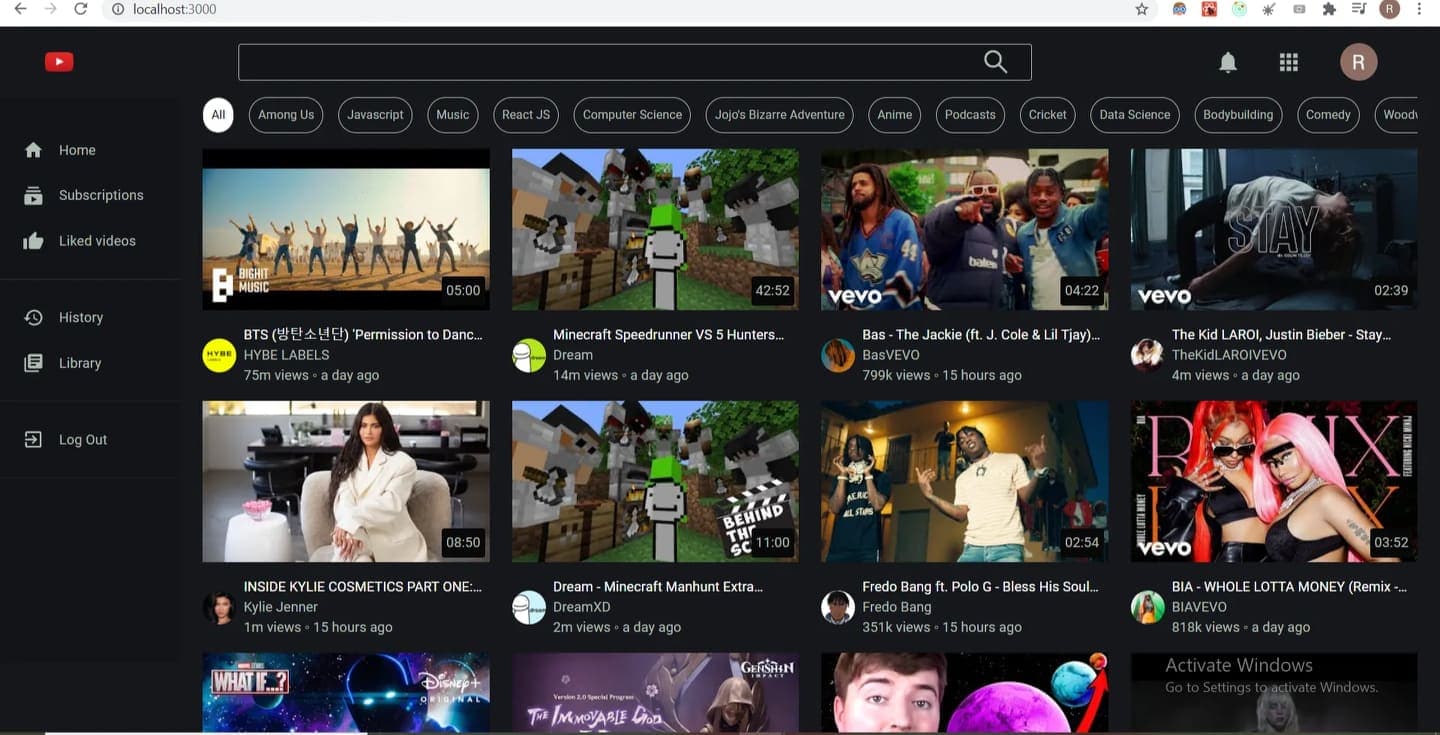Viewport: 1440px width, 735px height.
Task: Open Dream Minecraft Manhunt Extra thumbnail
Action: pyautogui.click(x=655, y=482)
